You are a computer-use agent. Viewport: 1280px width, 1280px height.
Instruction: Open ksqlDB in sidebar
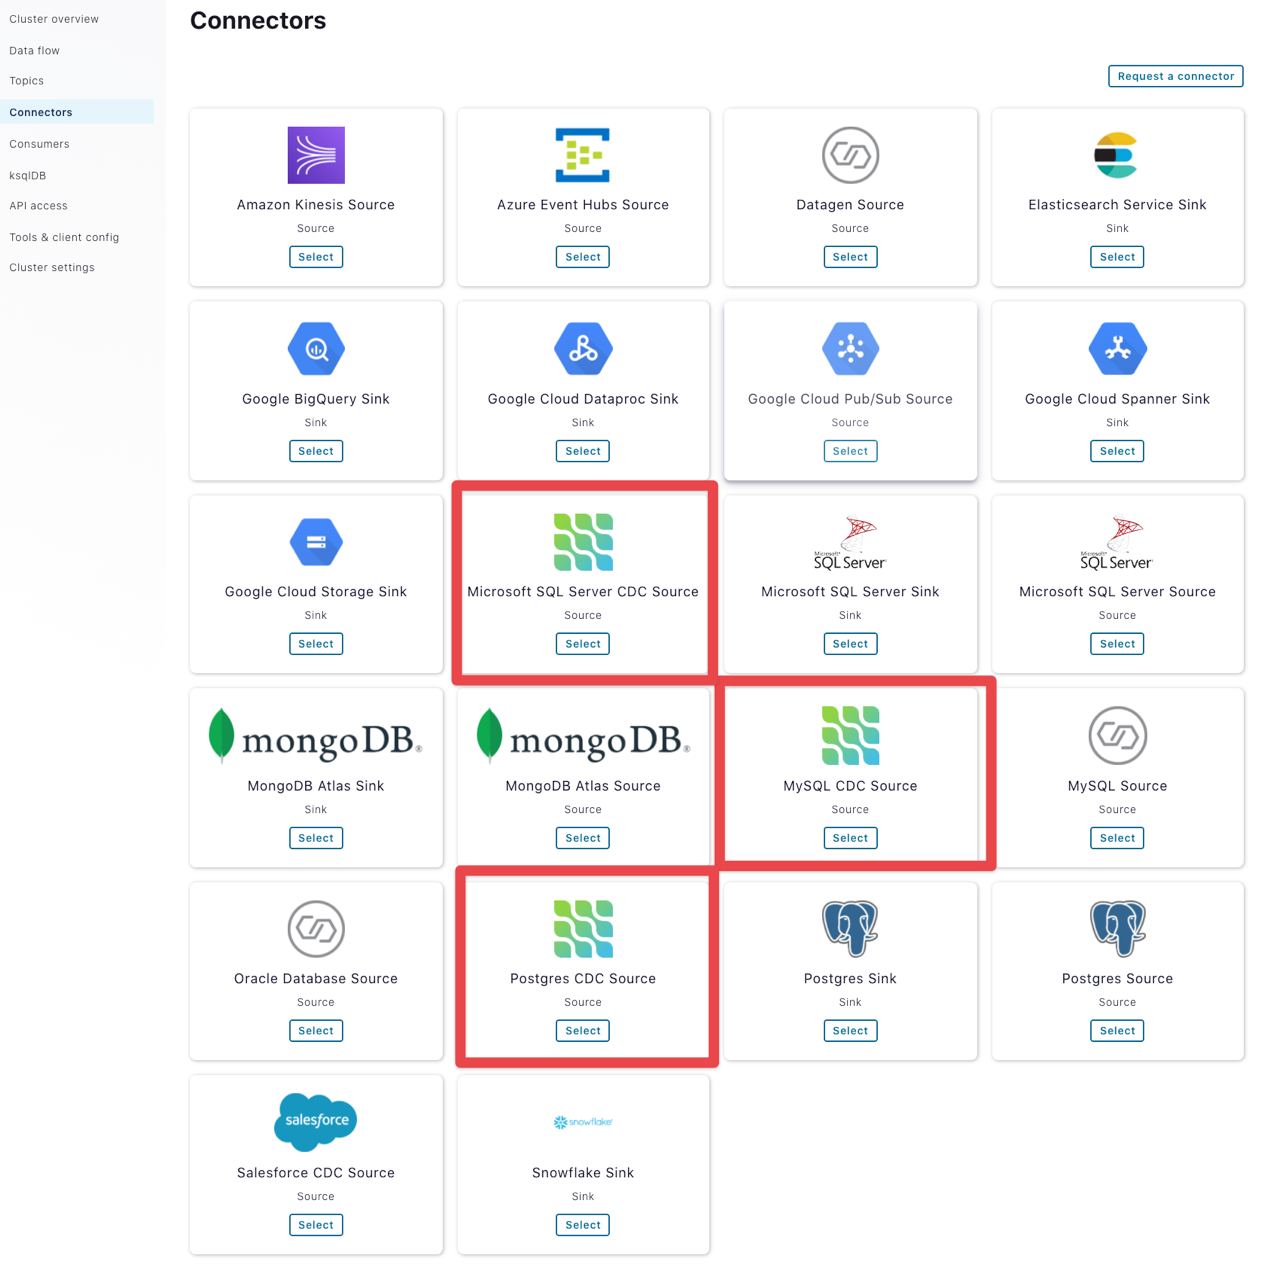[x=27, y=175]
